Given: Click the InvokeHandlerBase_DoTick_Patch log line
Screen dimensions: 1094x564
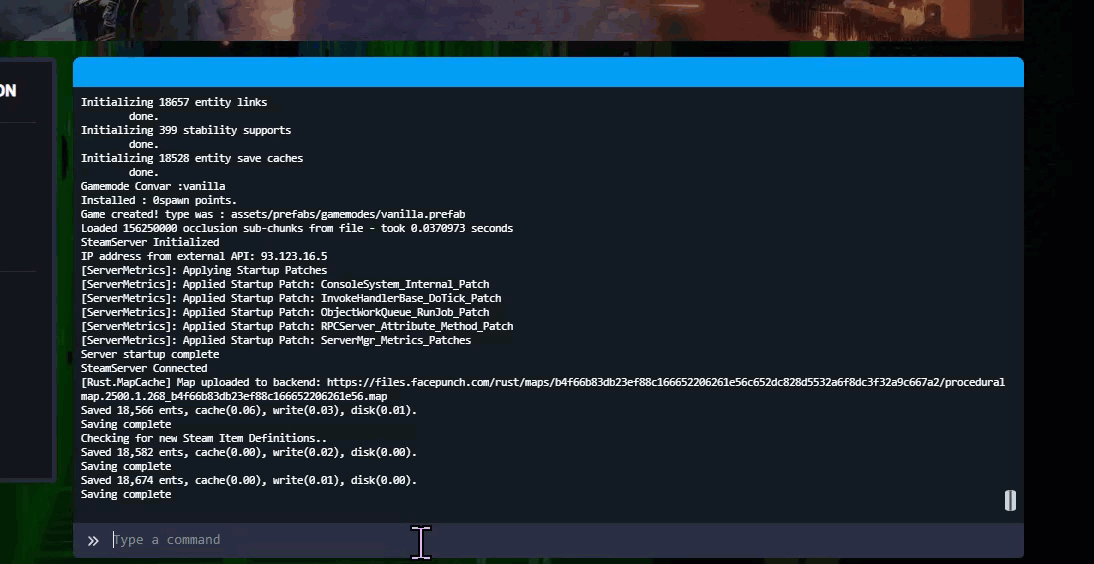Looking at the screenshot, I should click(291, 298).
